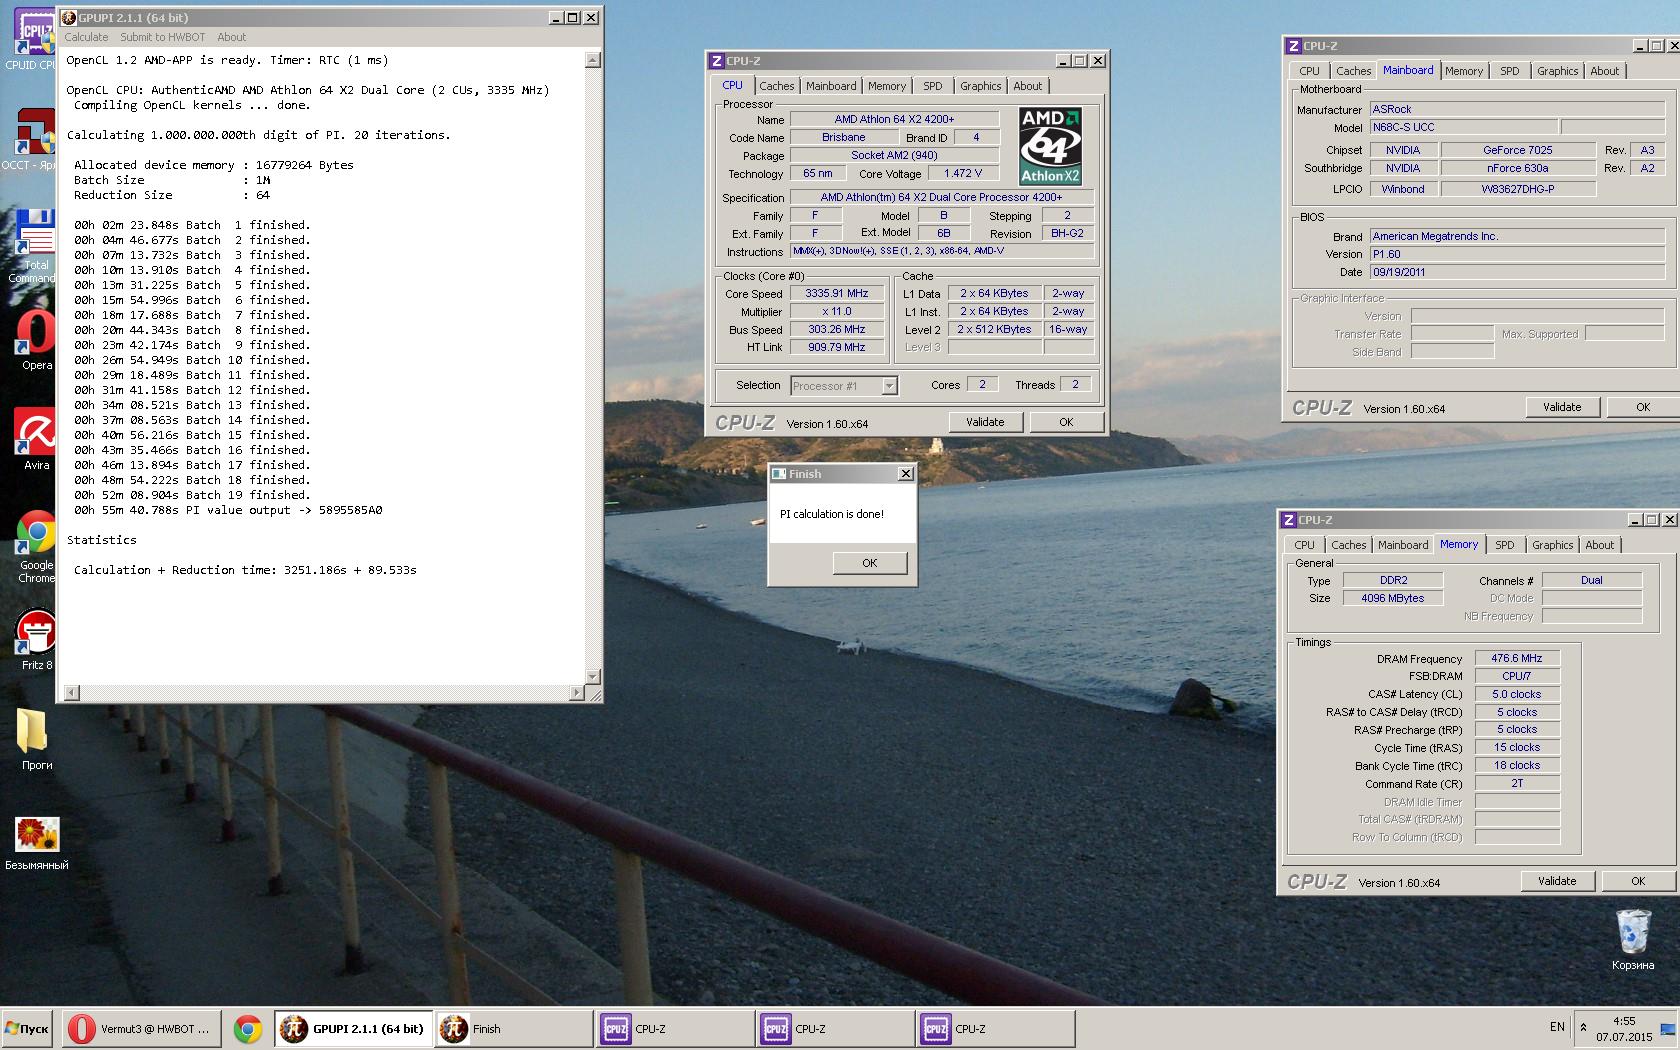Image resolution: width=1680 pixels, height=1050 pixels.
Task: Select About tab in bottom-right CPU-Z
Action: [1599, 545]
